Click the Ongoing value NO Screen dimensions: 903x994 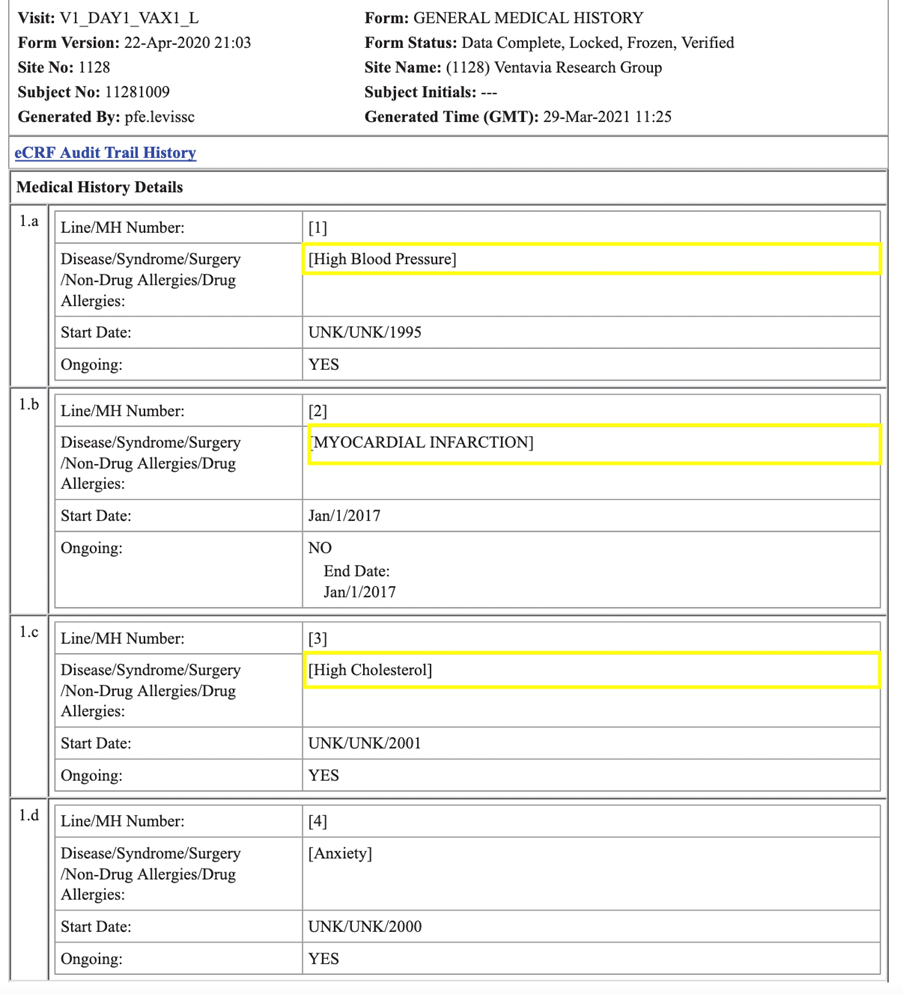tap(320, 548)
